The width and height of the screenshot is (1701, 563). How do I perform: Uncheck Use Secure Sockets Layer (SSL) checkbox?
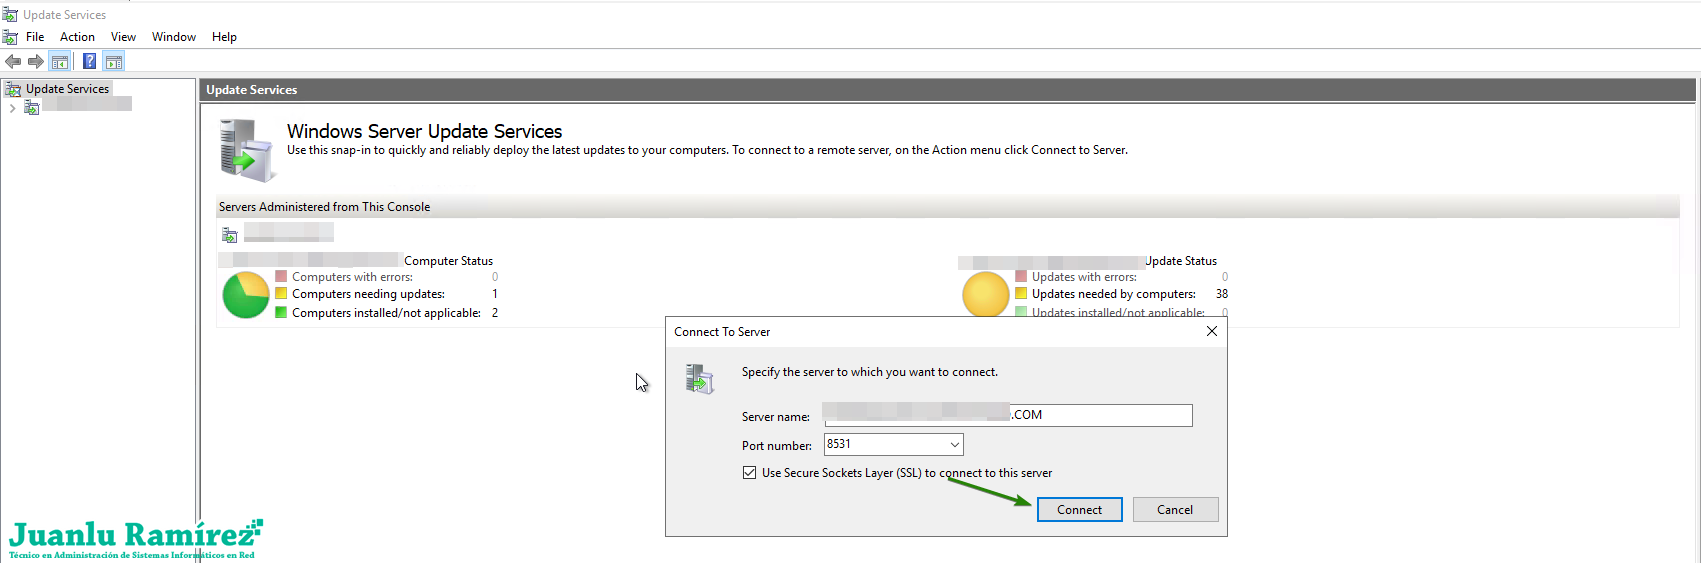[749, 473]
